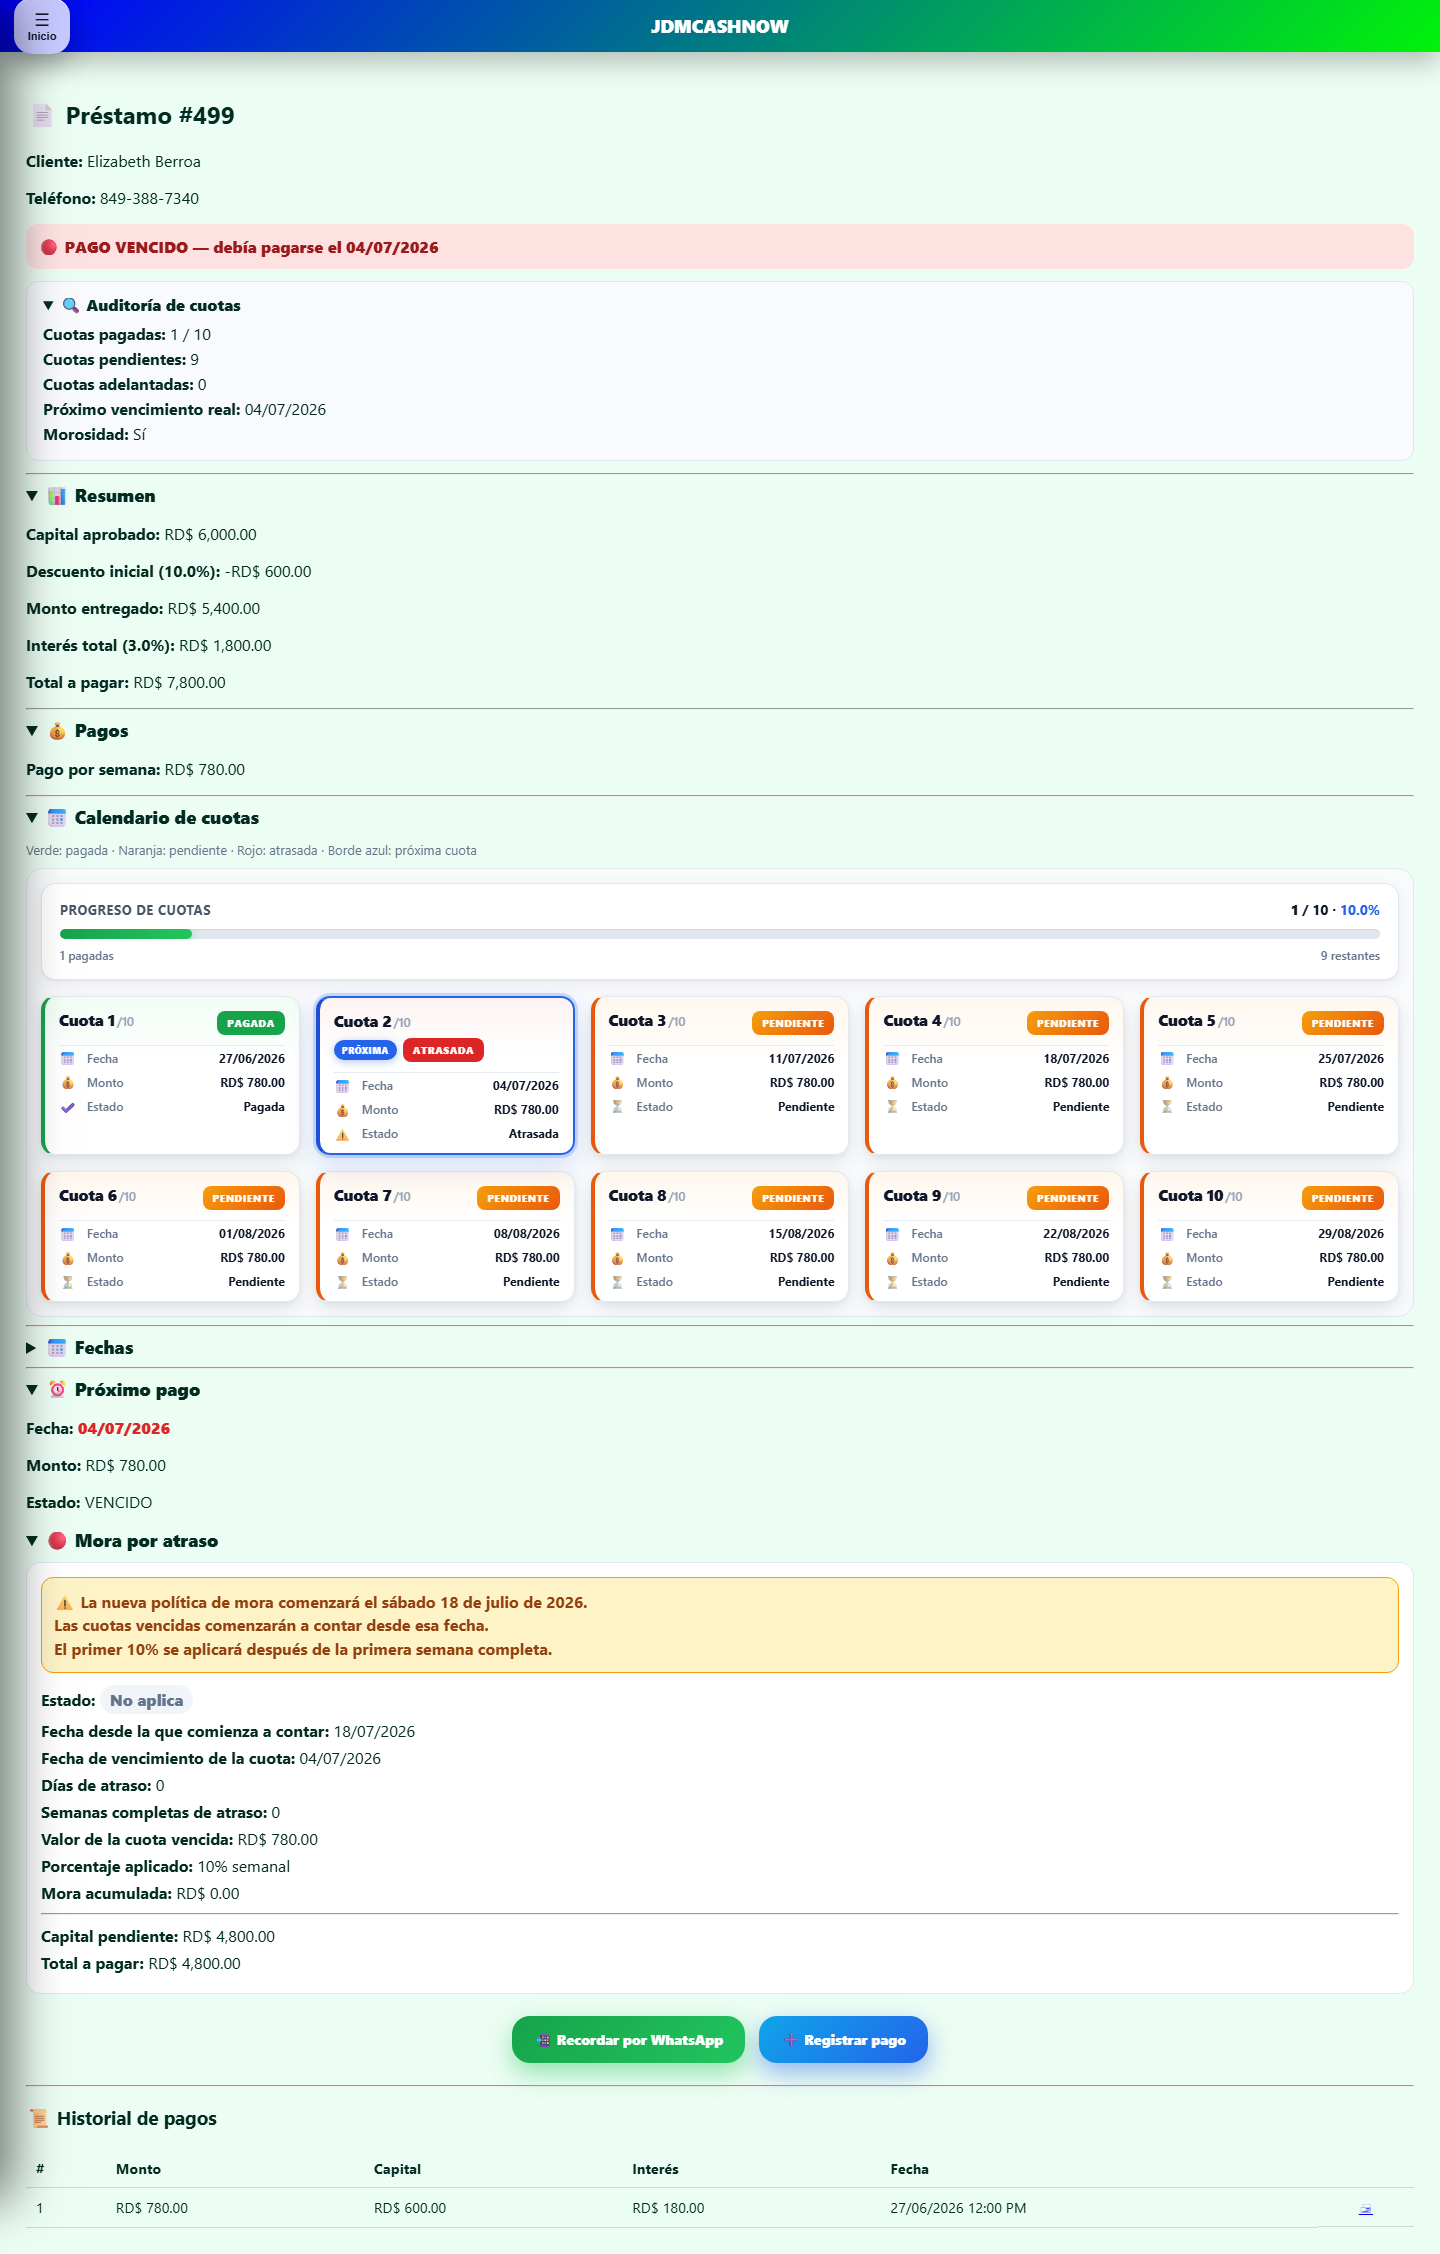
Task: Click the Progreso de cuotas progress bar
Action: [x=720, y=934]
